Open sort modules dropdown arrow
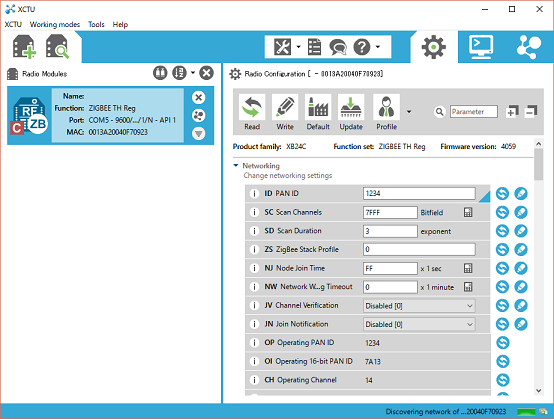 (x=193, y=73)
